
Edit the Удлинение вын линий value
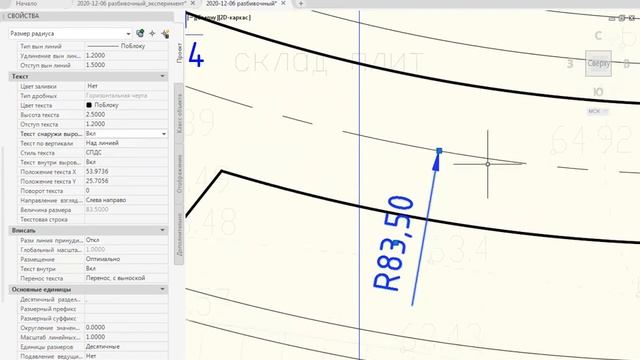pyautogui.click(x=126, y=56)
